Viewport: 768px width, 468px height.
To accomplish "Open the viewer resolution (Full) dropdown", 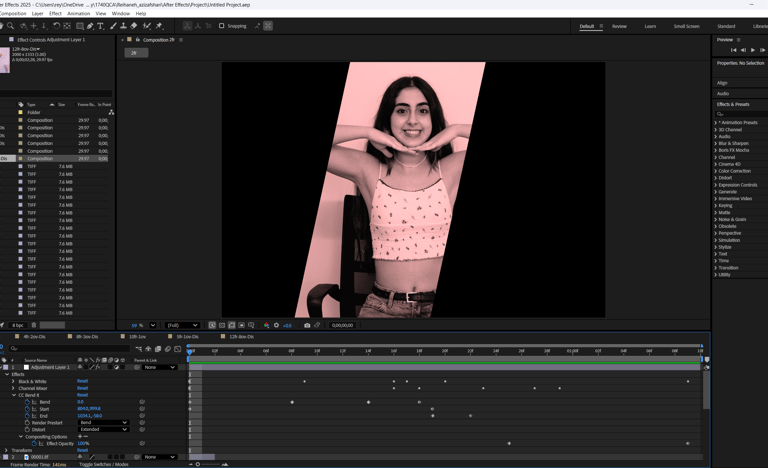I will pos(181,325).
